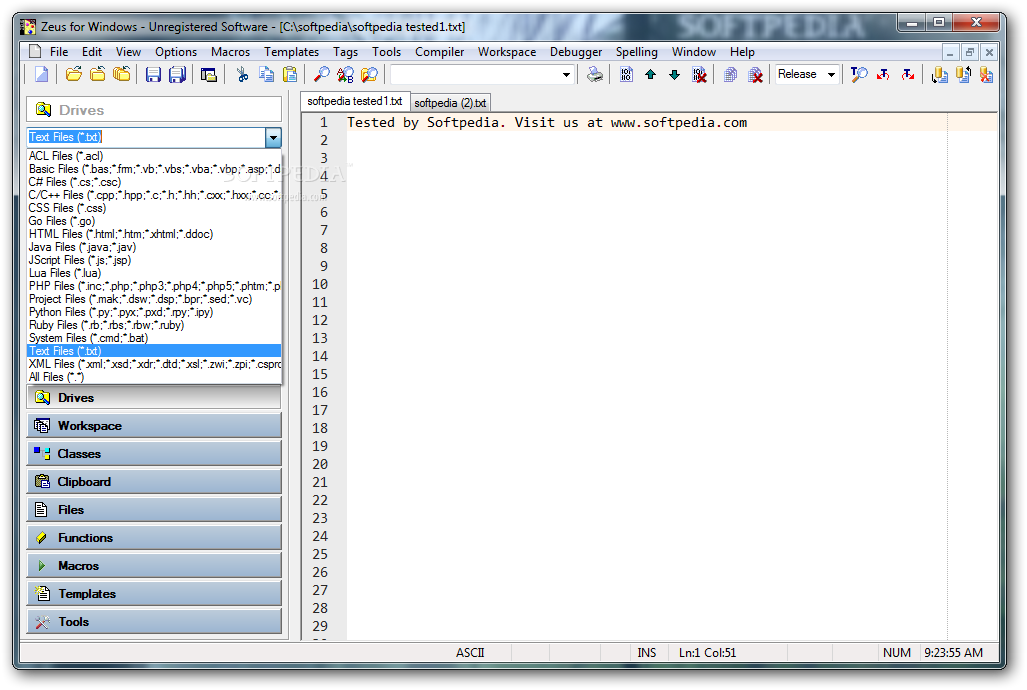1027x690 pixels.
Task: Click the INS indicator in status bar
Action: click(646, 653)
